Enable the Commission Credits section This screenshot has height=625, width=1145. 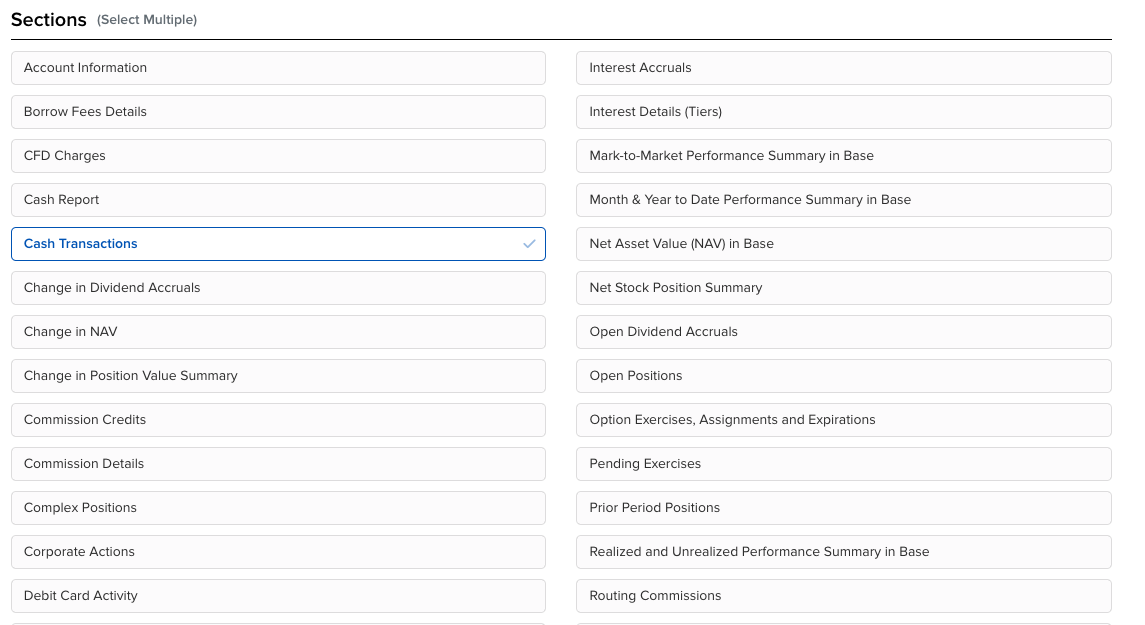pos(278,420)
